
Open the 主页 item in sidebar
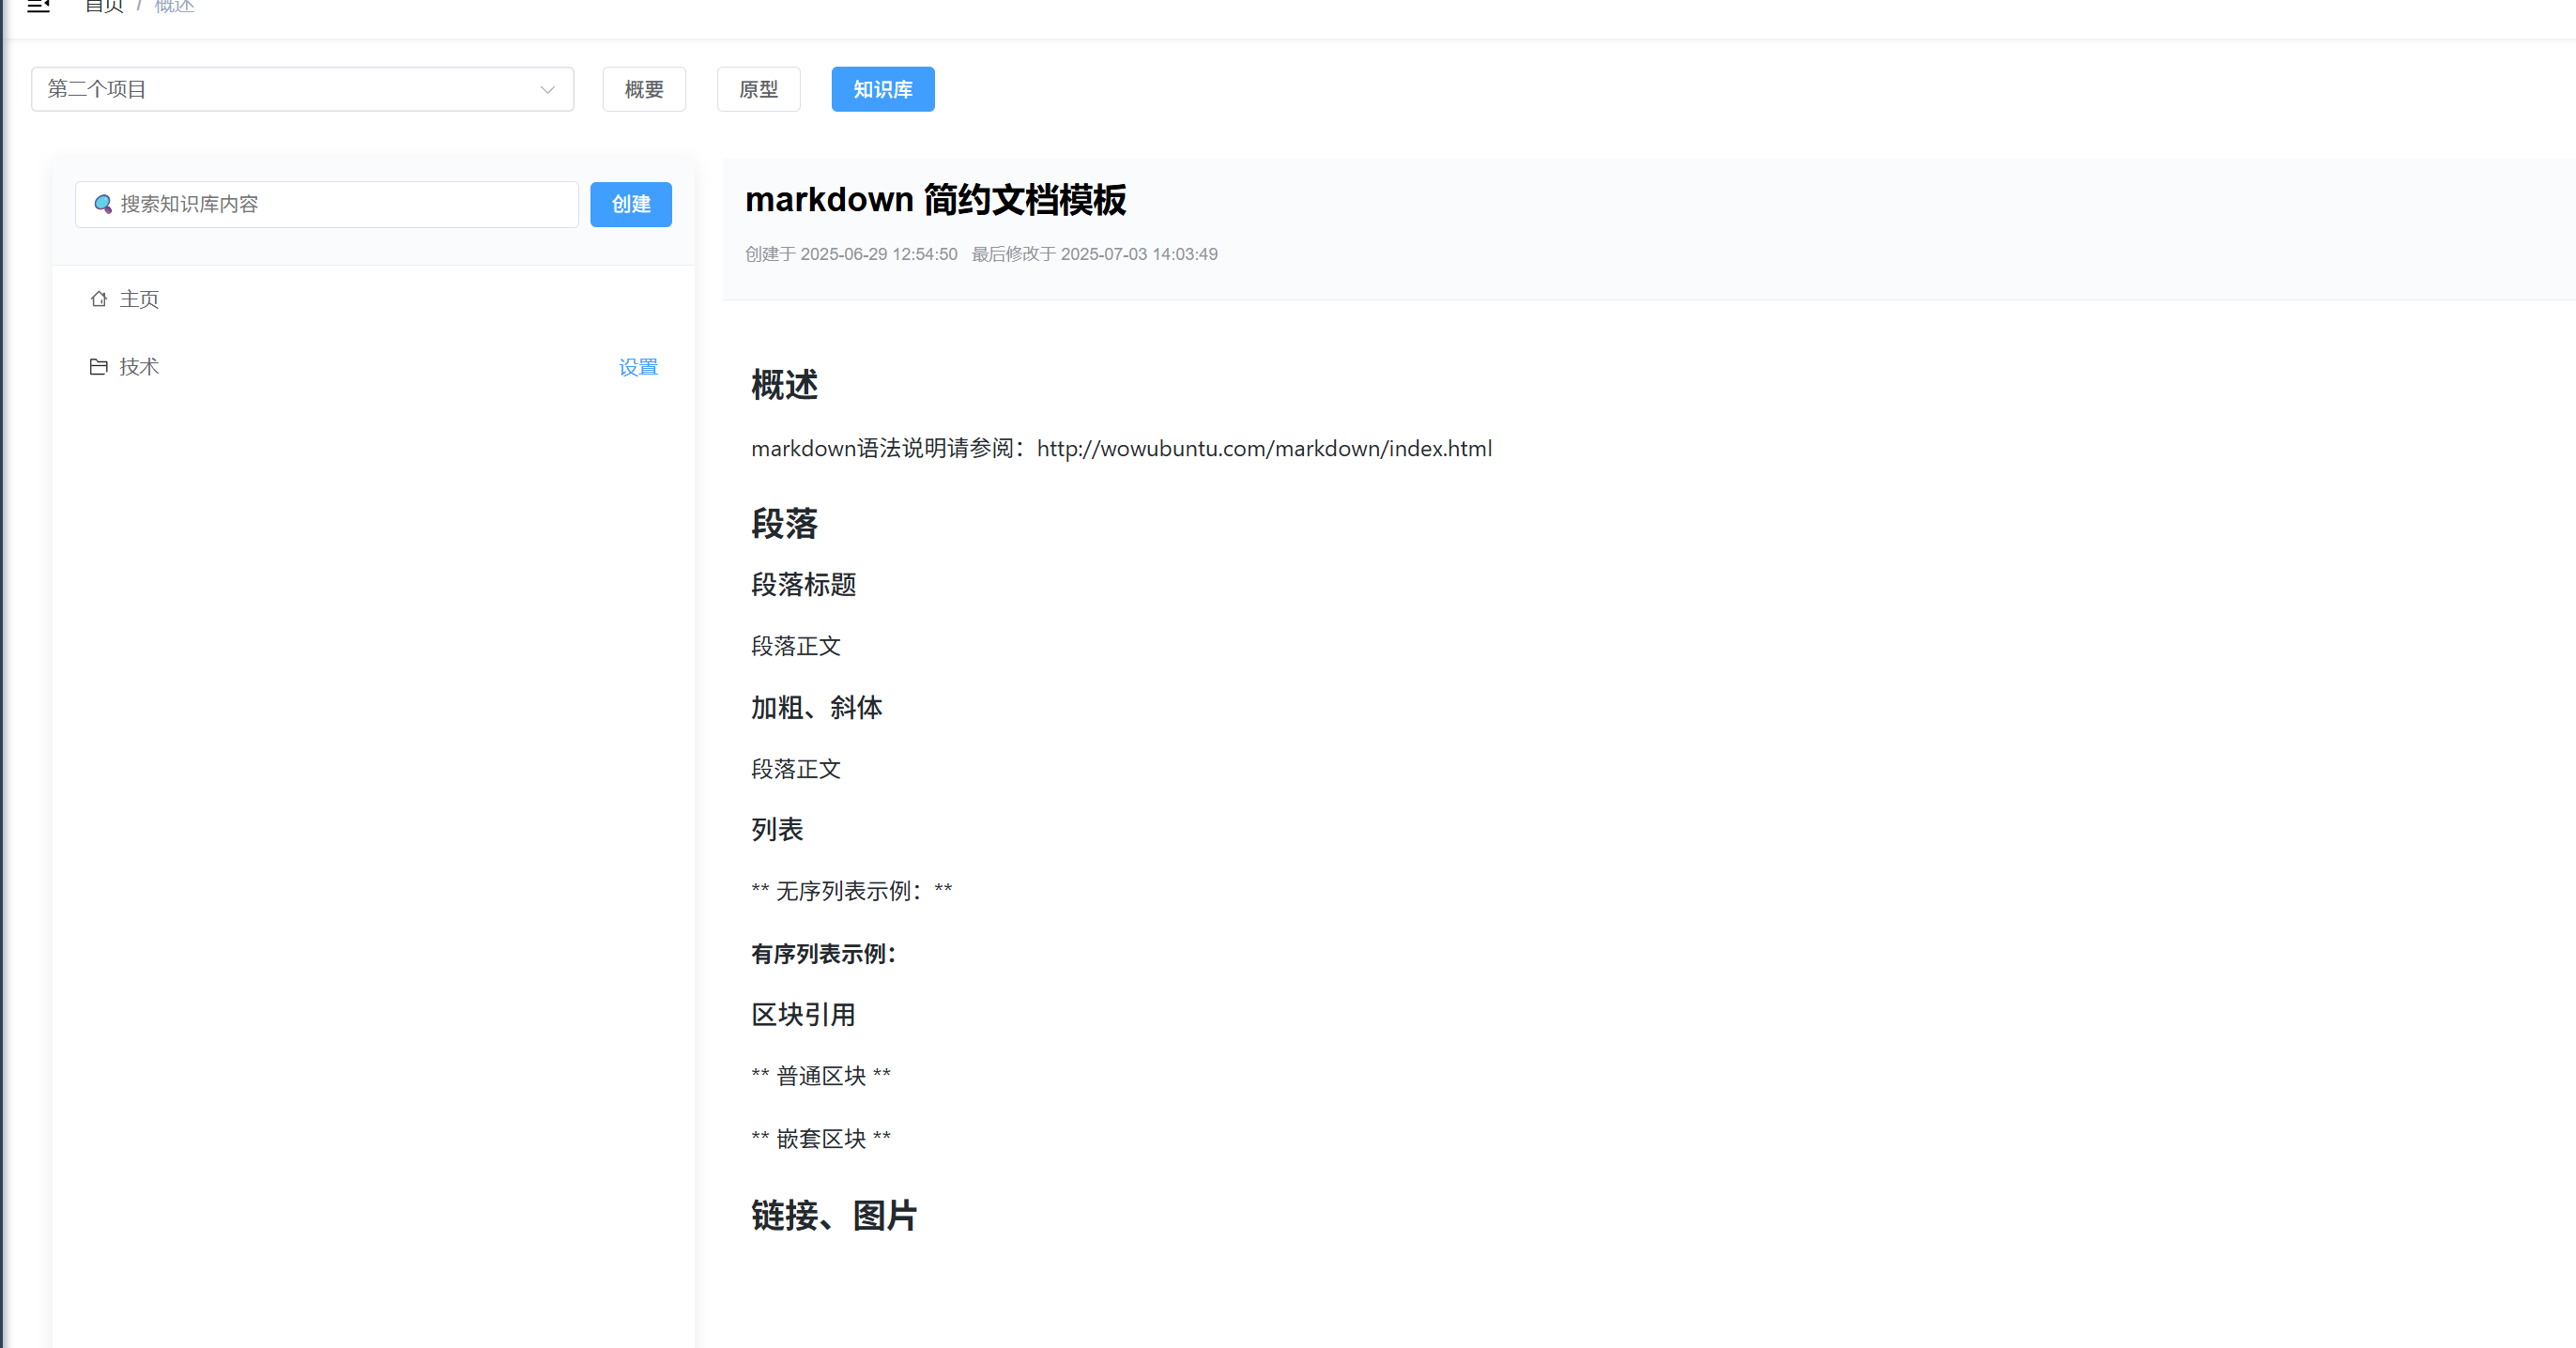pos(373,299)
